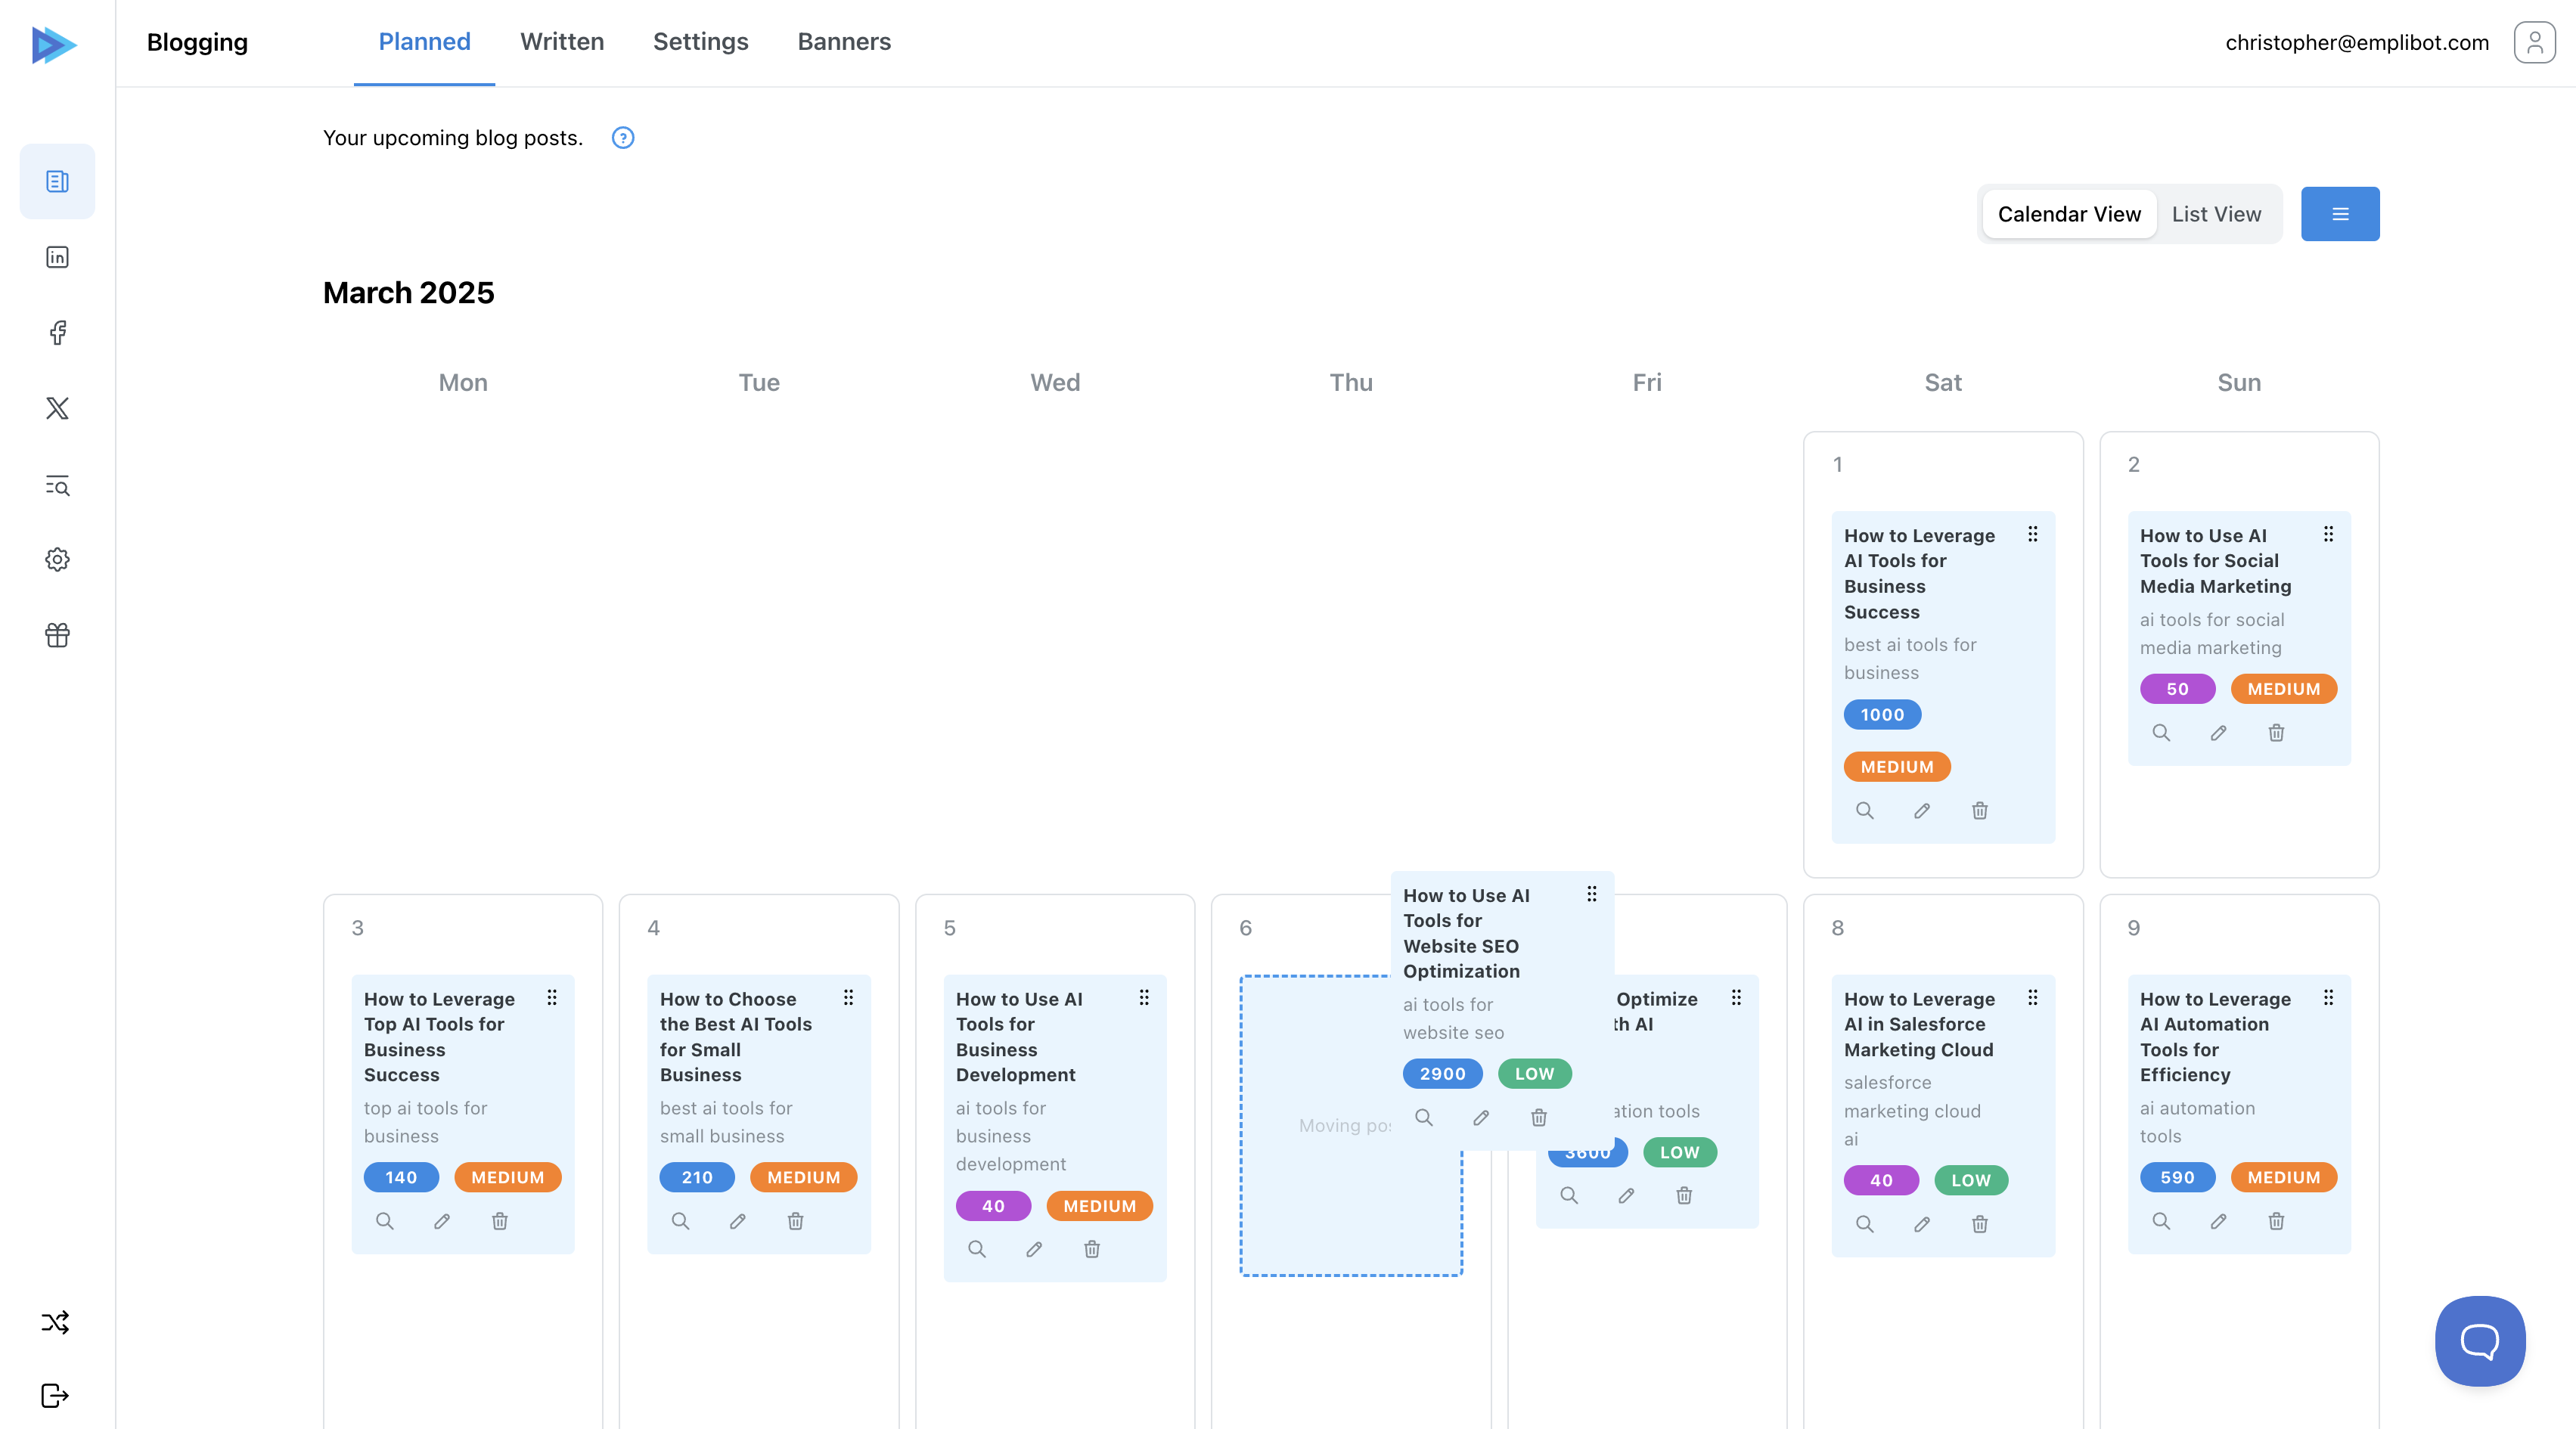
Task: Open the blue menu button beside List View
Action: [x=2340, y=213]
